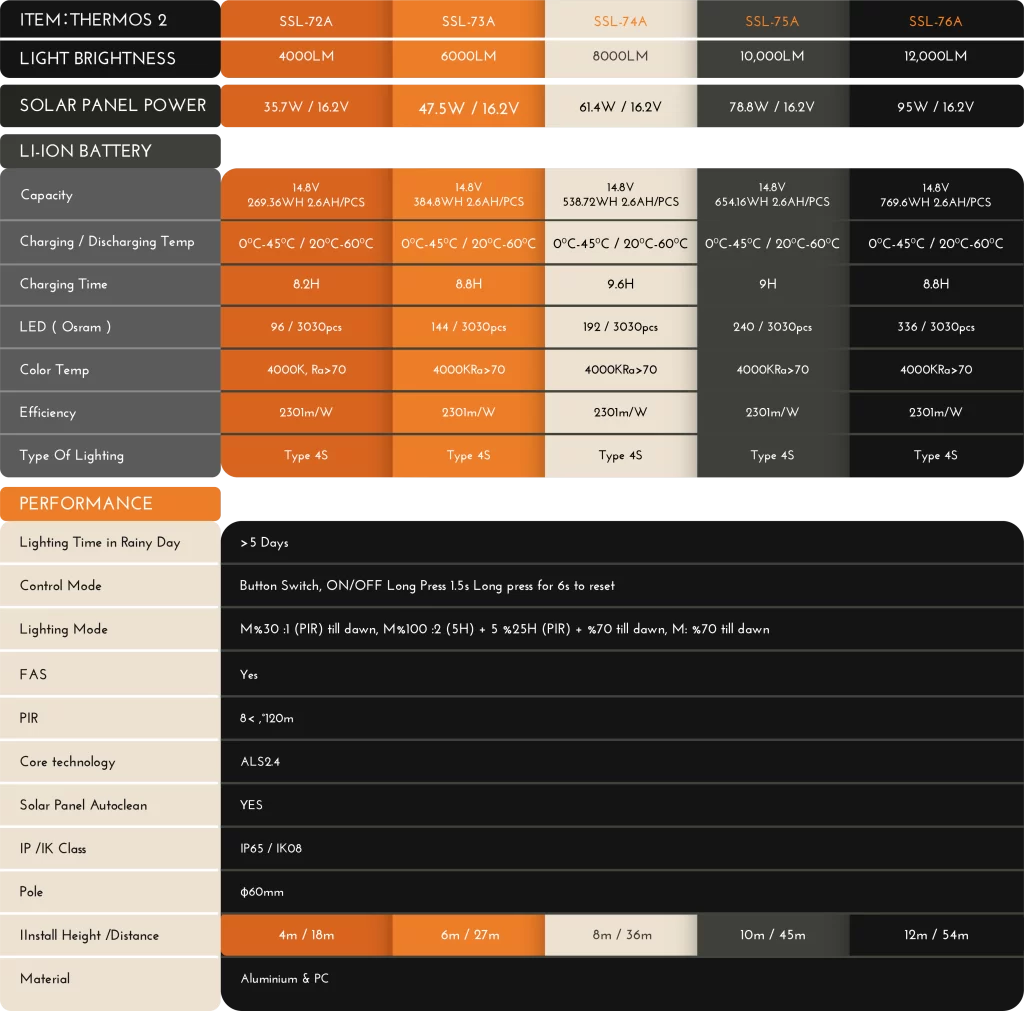Click the Charging Time row label

point(63,284)
